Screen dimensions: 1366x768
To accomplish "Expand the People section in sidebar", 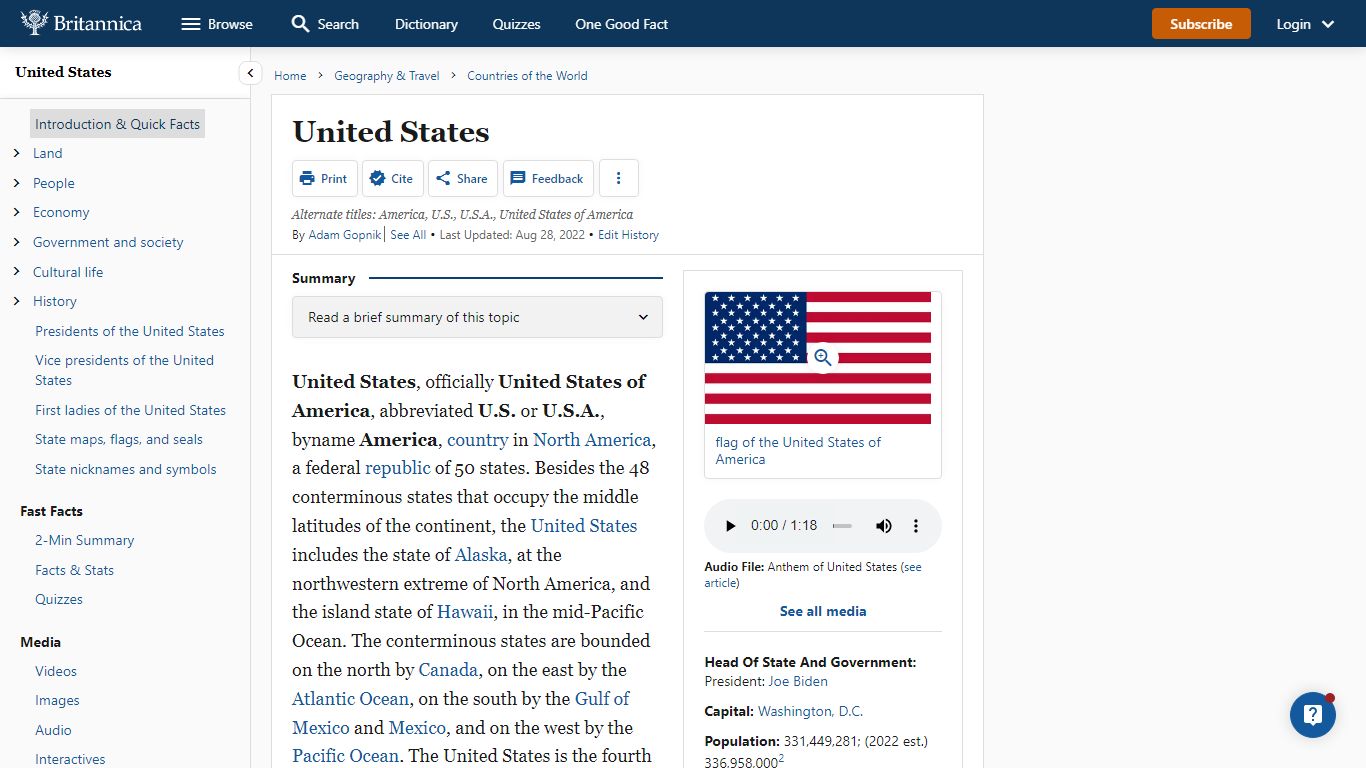I will coord(17,183).
